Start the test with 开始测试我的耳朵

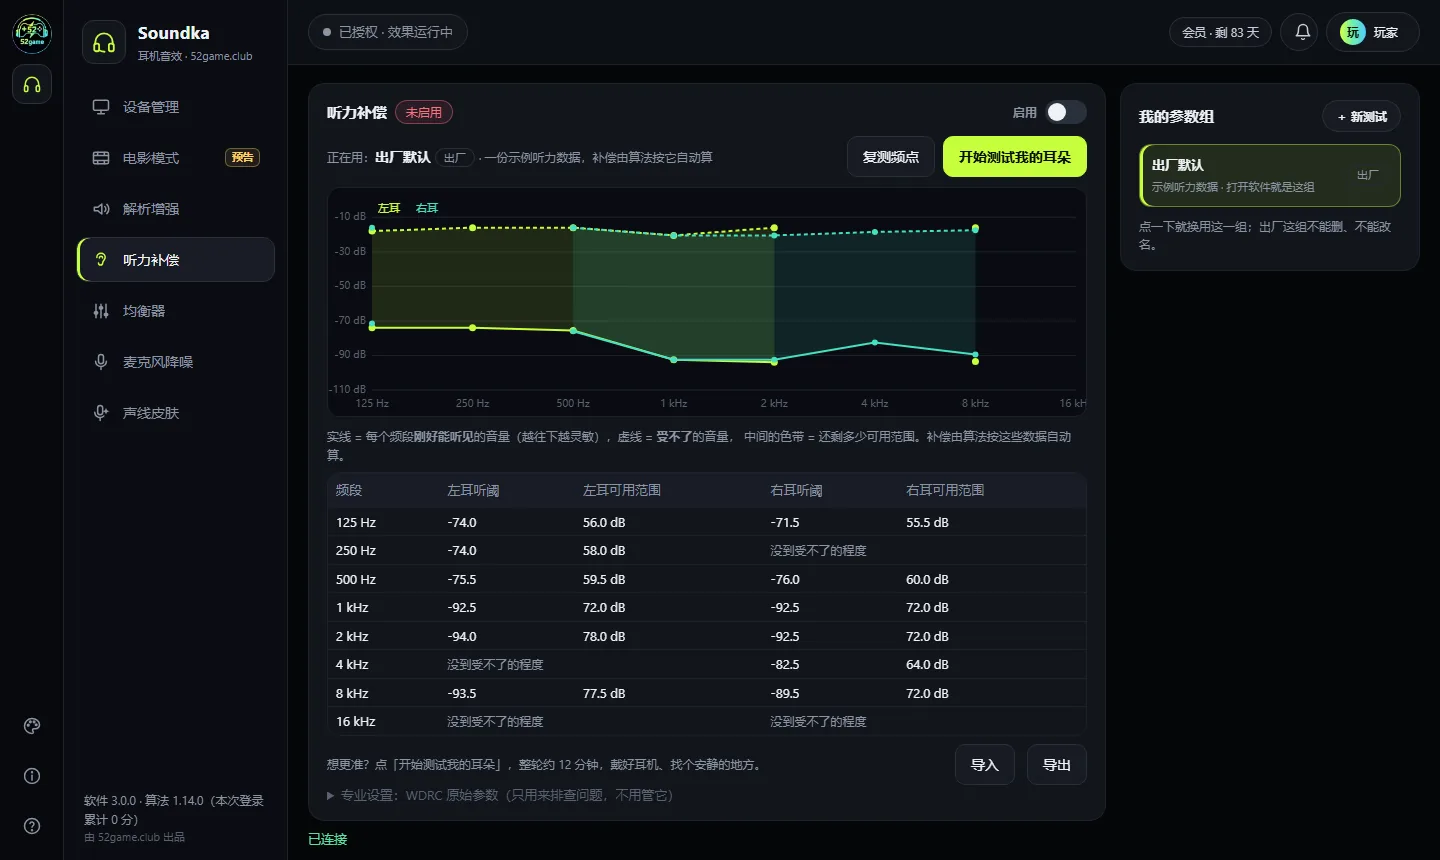coord(1015,157)
